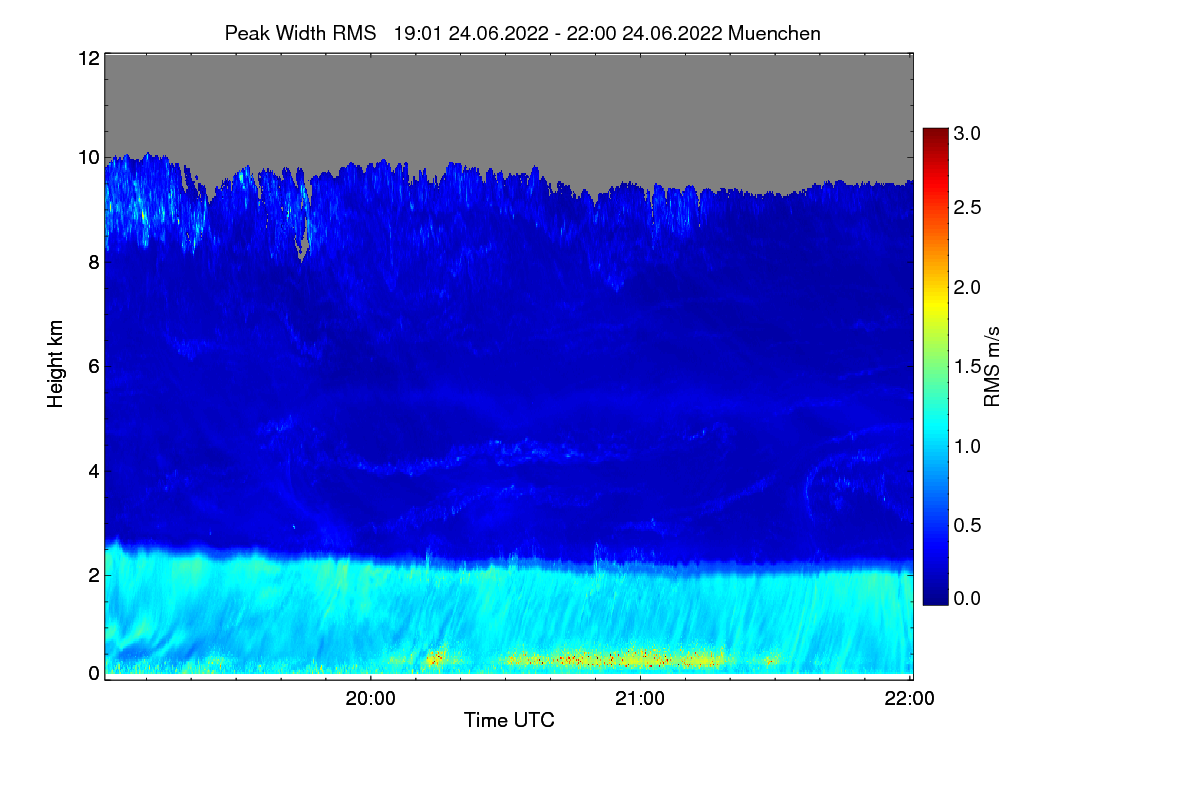
Task: Click the colorbar value 3.0
Action: [966, 133]
